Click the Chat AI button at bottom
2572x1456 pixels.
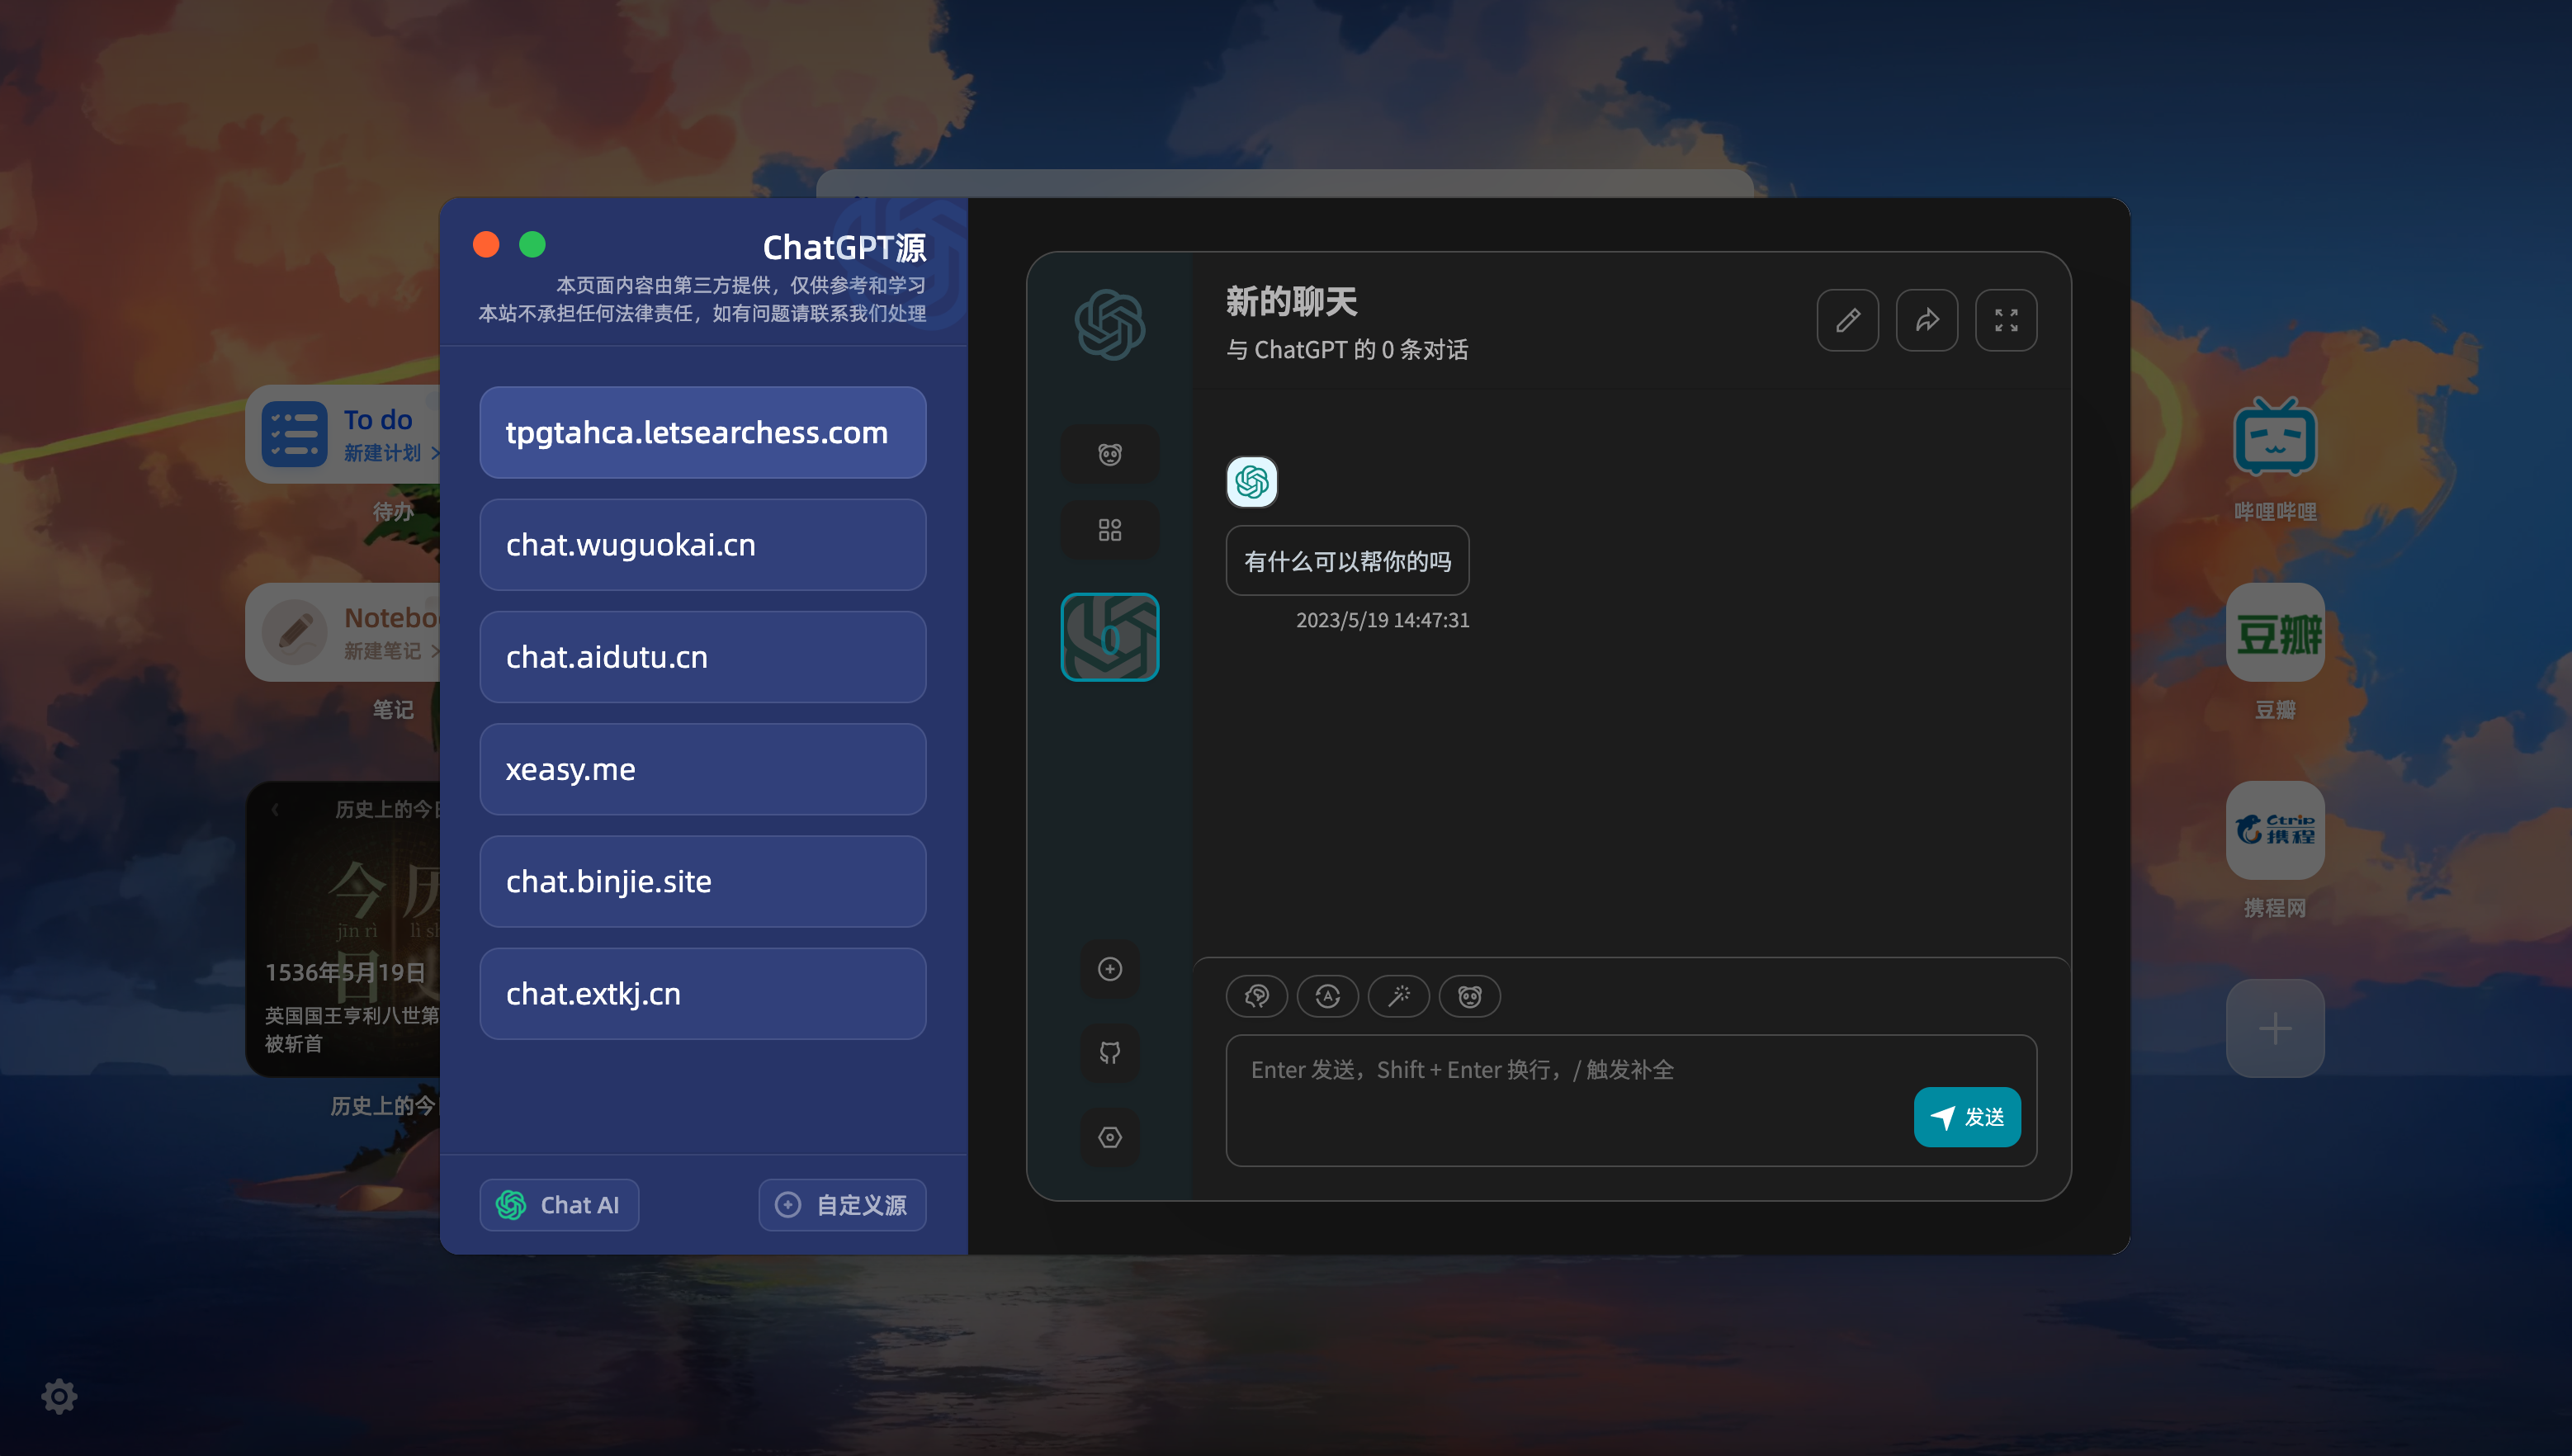(558, 1204)
